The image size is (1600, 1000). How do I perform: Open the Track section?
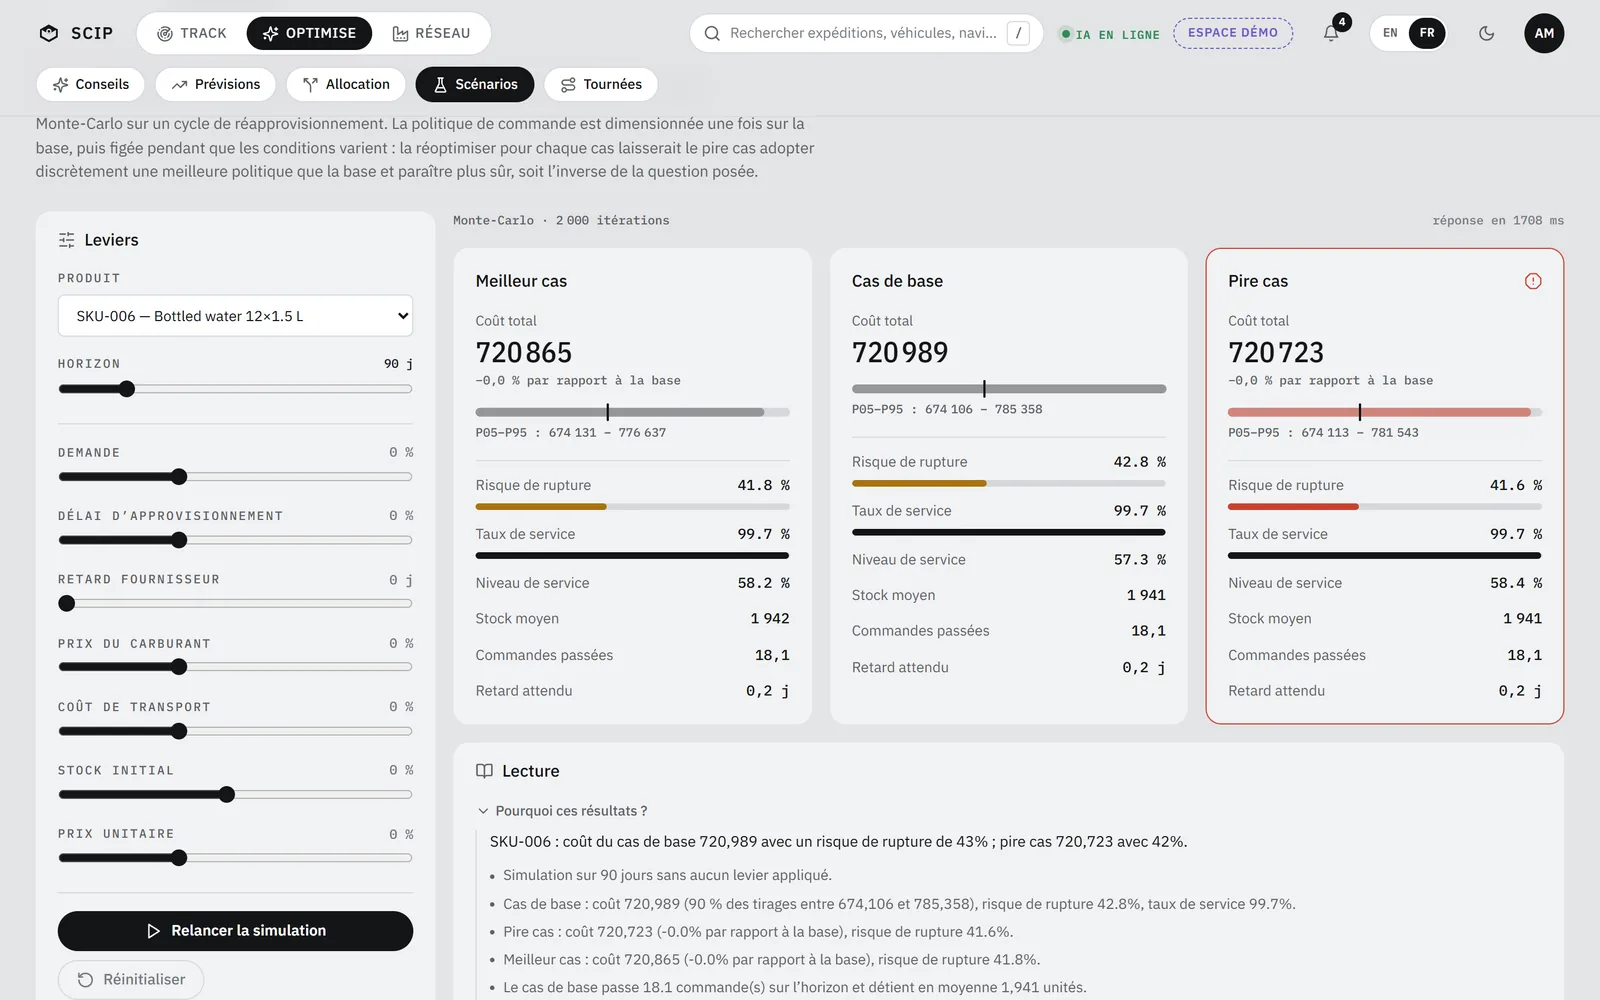pyautogui.click(x=192, y=33)
